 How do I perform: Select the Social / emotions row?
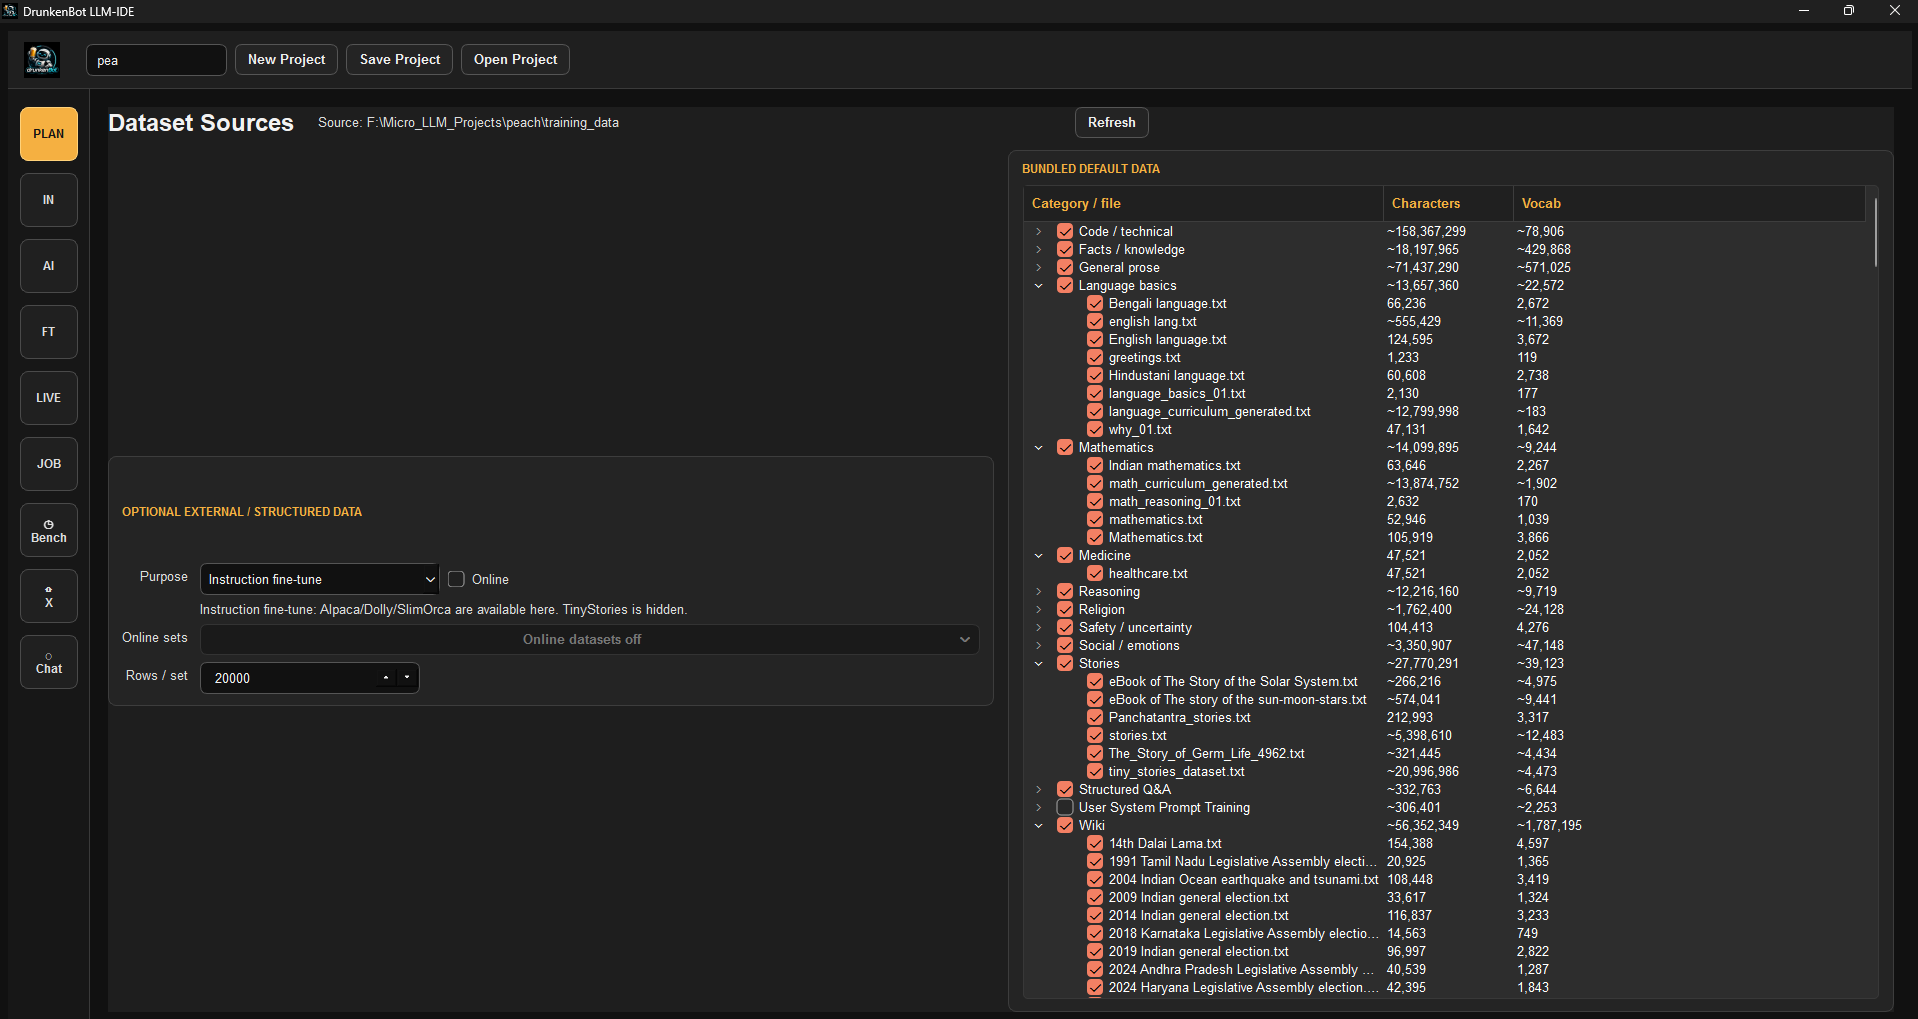click(1444, 645)
